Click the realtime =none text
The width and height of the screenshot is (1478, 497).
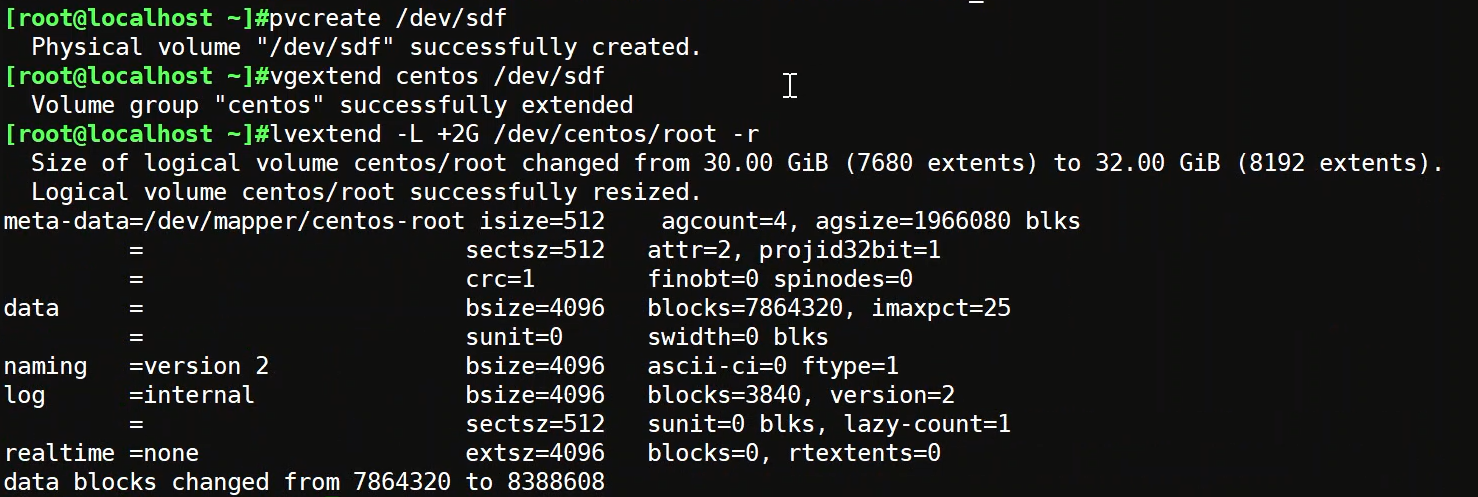(x=101, y=453)
